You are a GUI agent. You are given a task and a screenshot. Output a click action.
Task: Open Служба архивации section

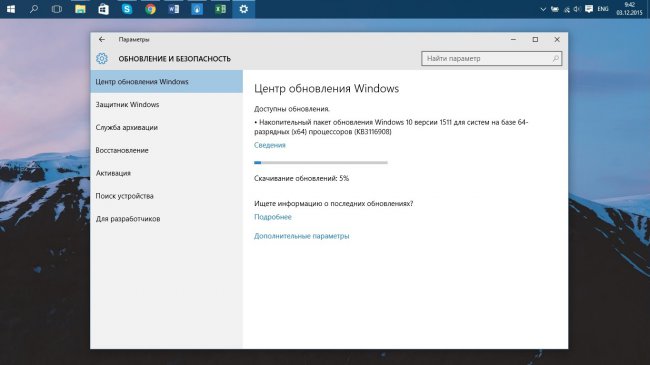167,127
